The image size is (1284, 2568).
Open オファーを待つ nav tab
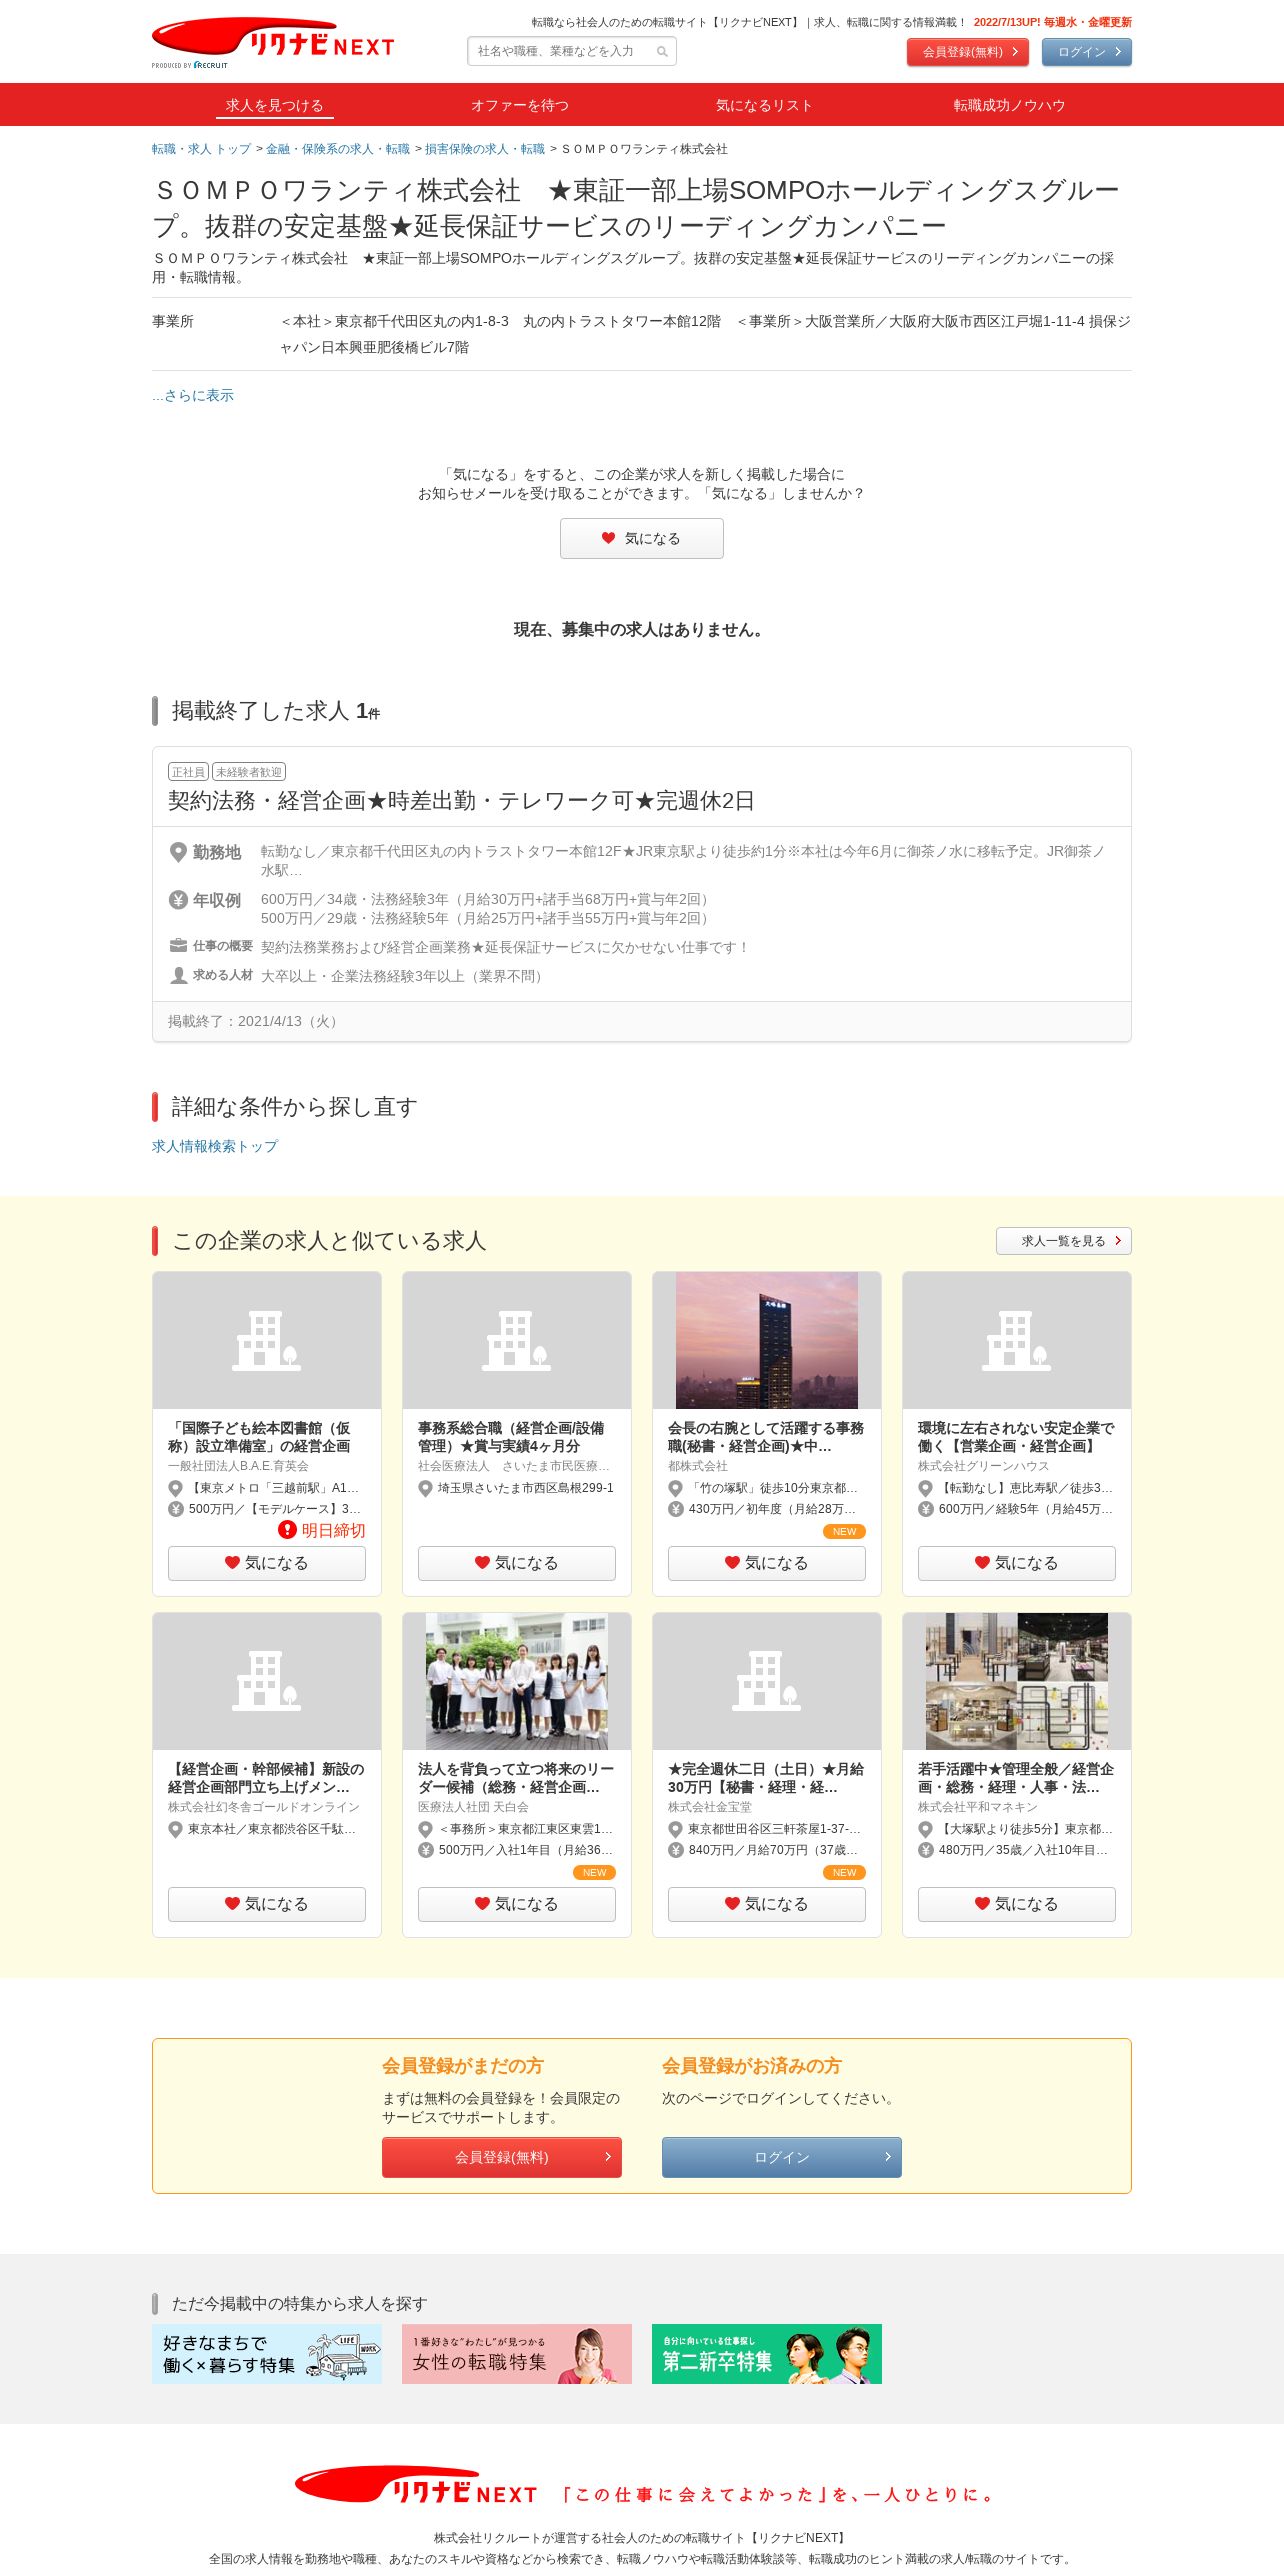click(520, 105)
